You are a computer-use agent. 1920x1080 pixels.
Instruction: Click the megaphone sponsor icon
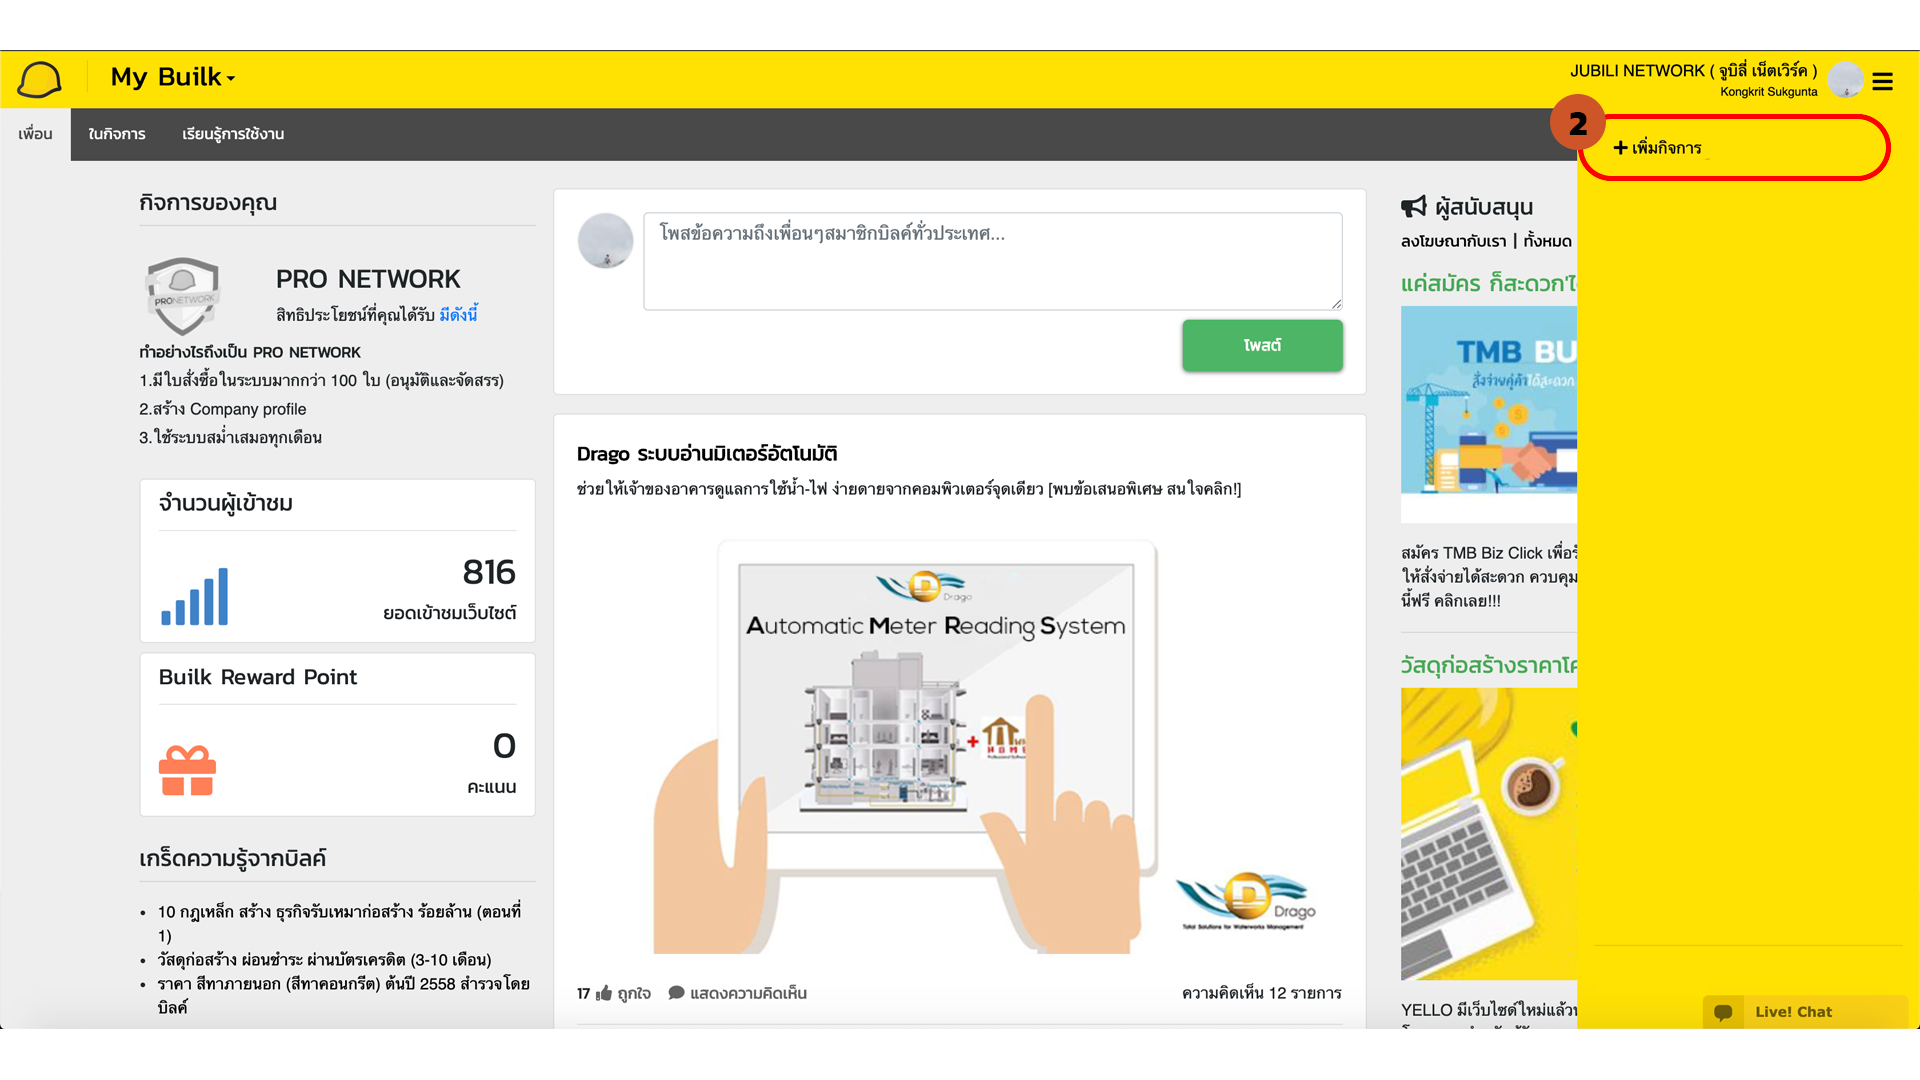pyautogui.click(x=1413, y=207)
